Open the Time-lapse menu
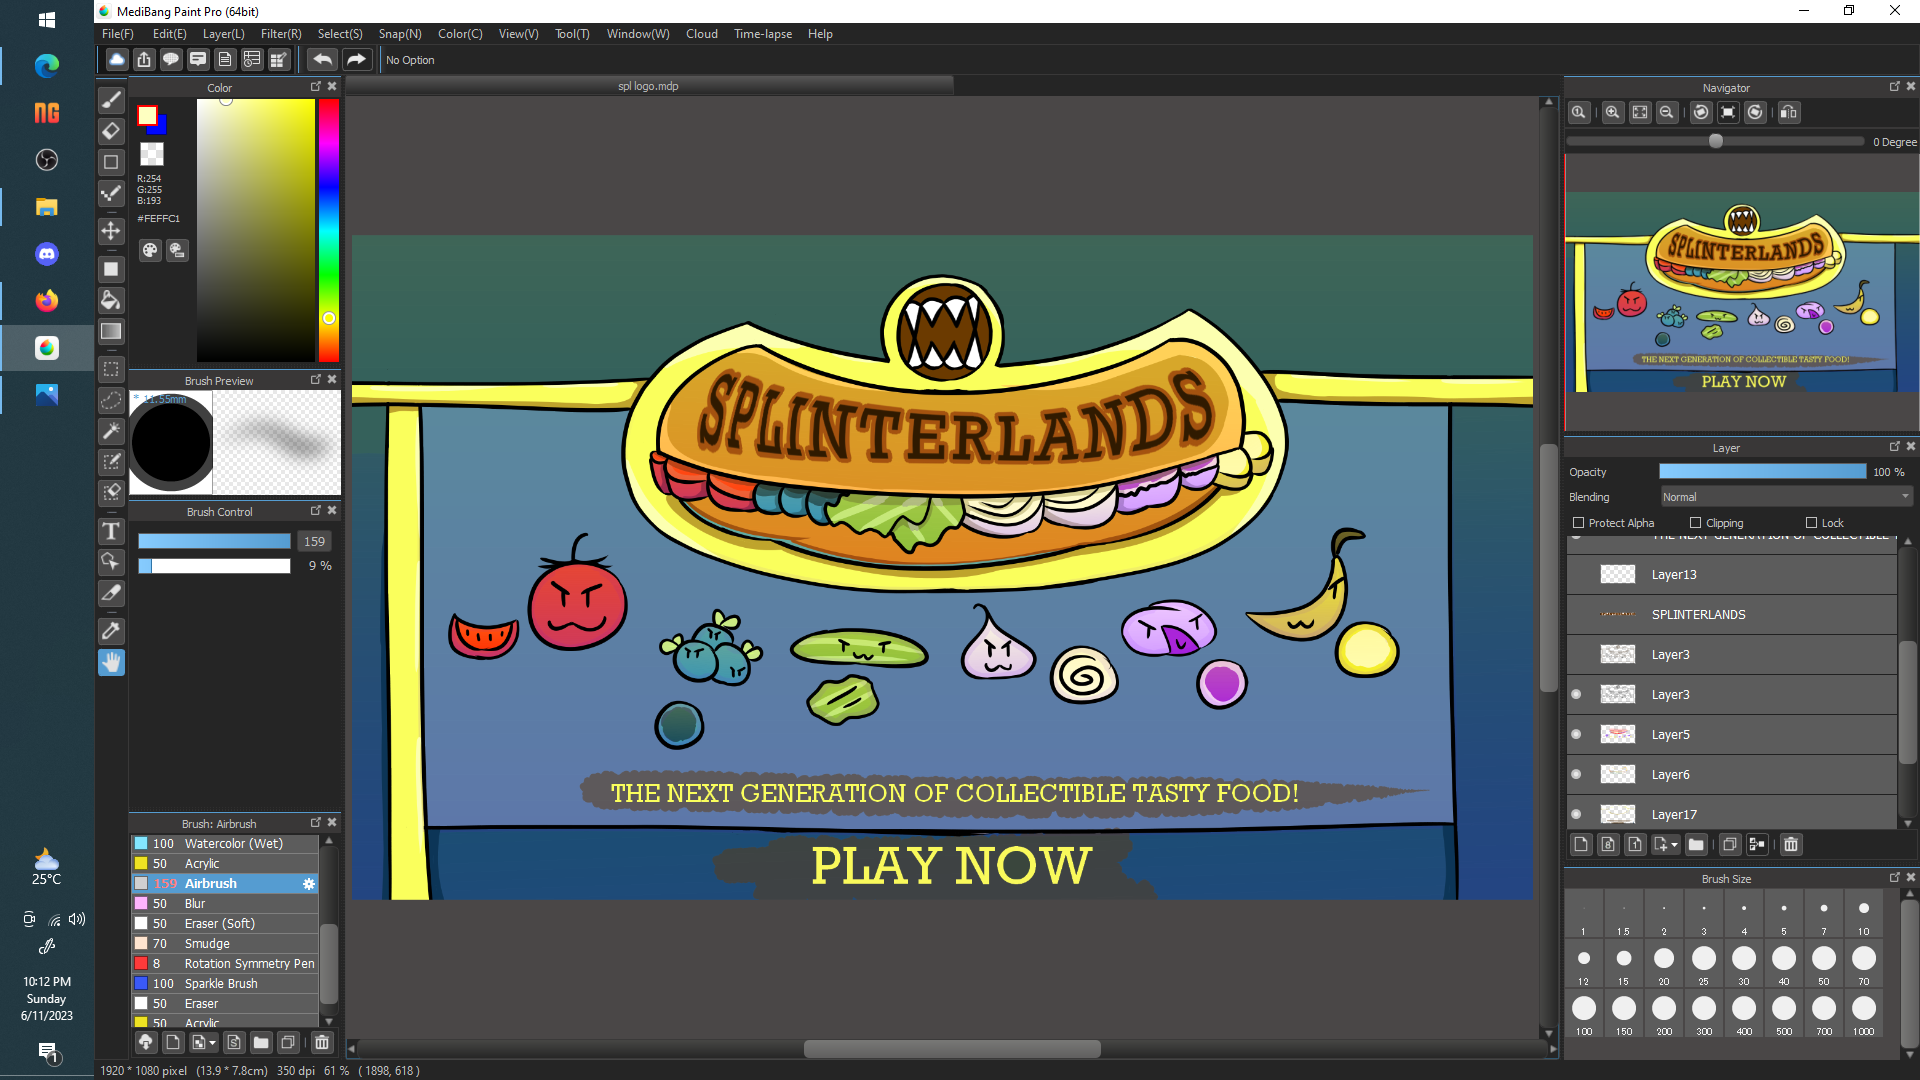 coord(763,34)
